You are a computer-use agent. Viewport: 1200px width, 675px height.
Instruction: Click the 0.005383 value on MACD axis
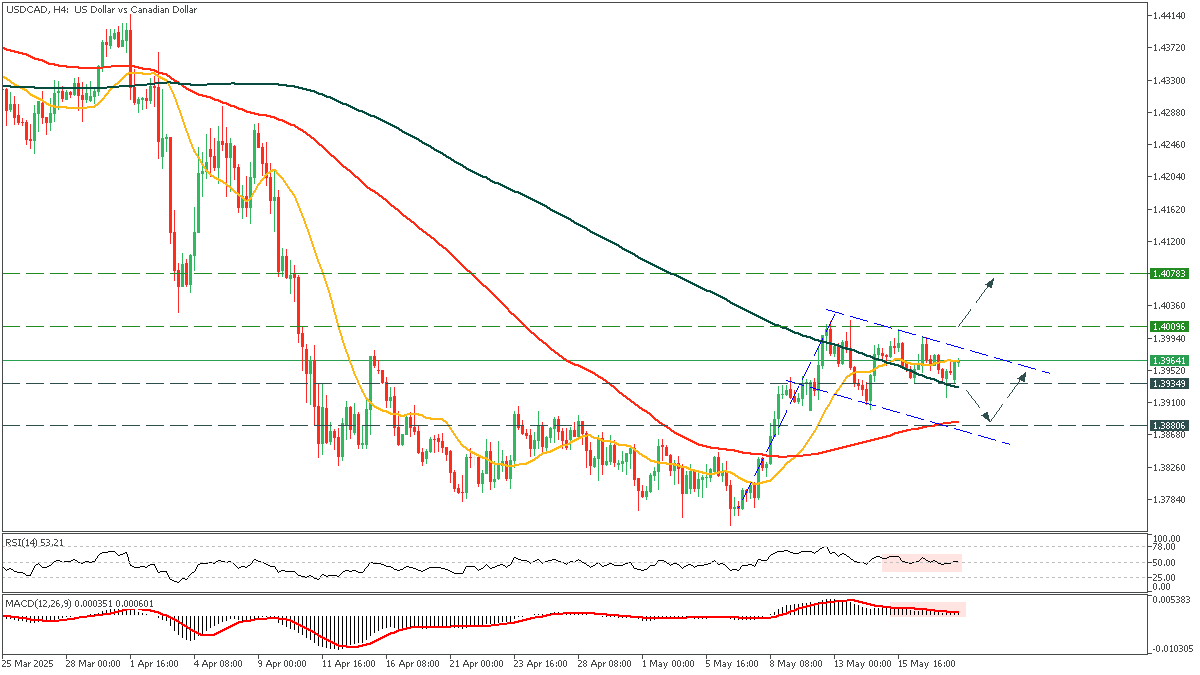[1168, 600]
